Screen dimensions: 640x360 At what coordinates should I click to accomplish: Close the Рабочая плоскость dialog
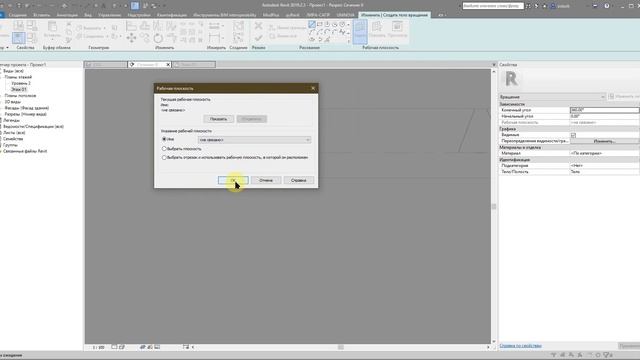pyautogui.click(x=313, y=88)
